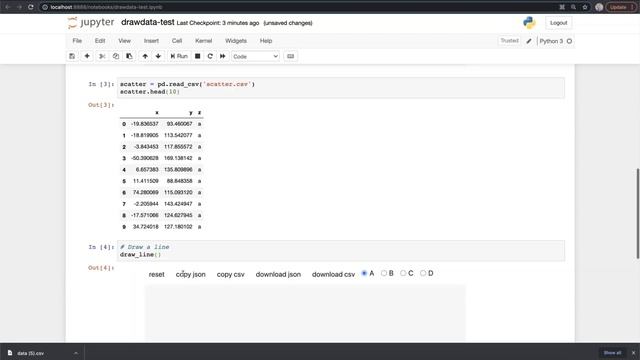Open the Help menu
This screenshot has width=640, height=360.
click(x=266, y=41)
